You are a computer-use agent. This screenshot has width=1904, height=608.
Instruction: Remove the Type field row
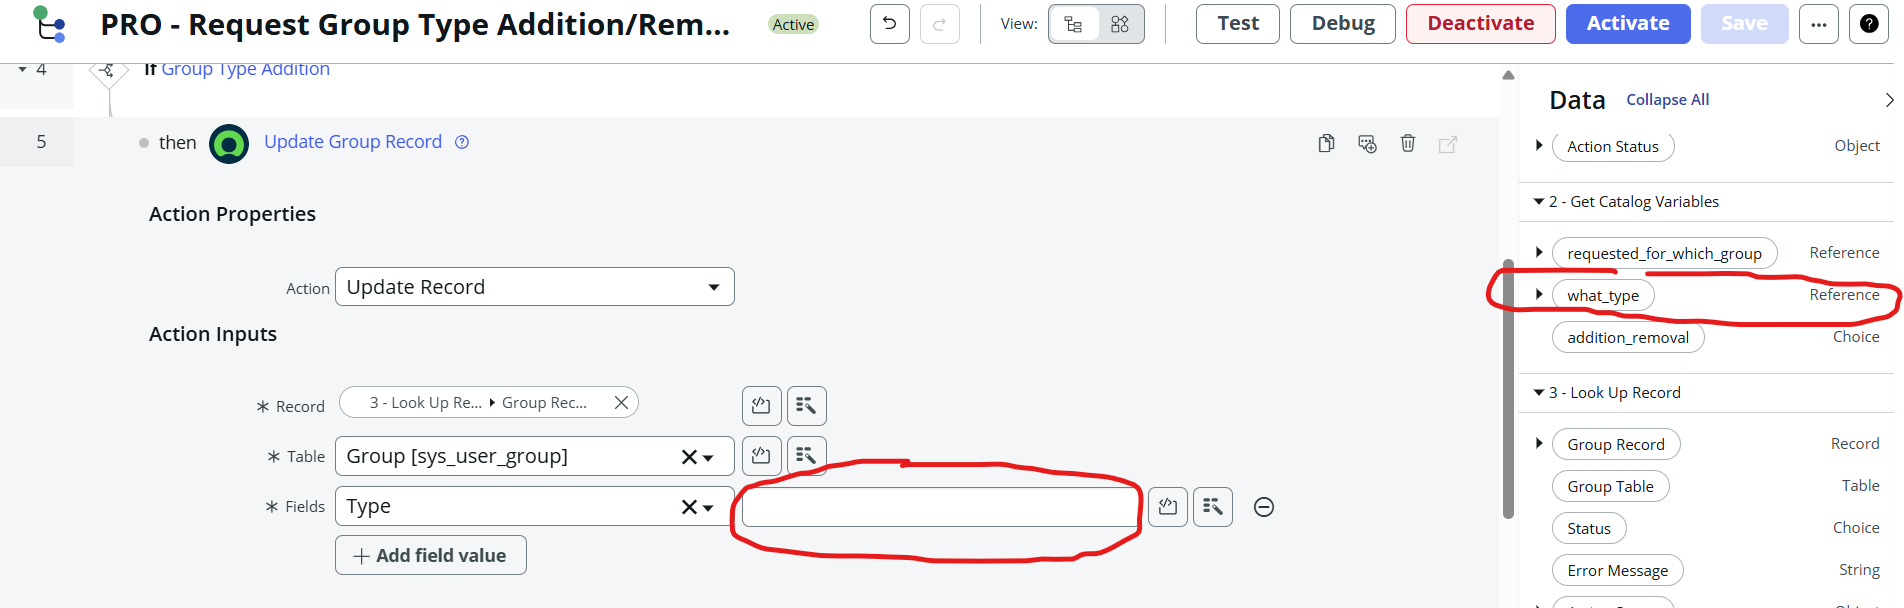(1264, 507)
